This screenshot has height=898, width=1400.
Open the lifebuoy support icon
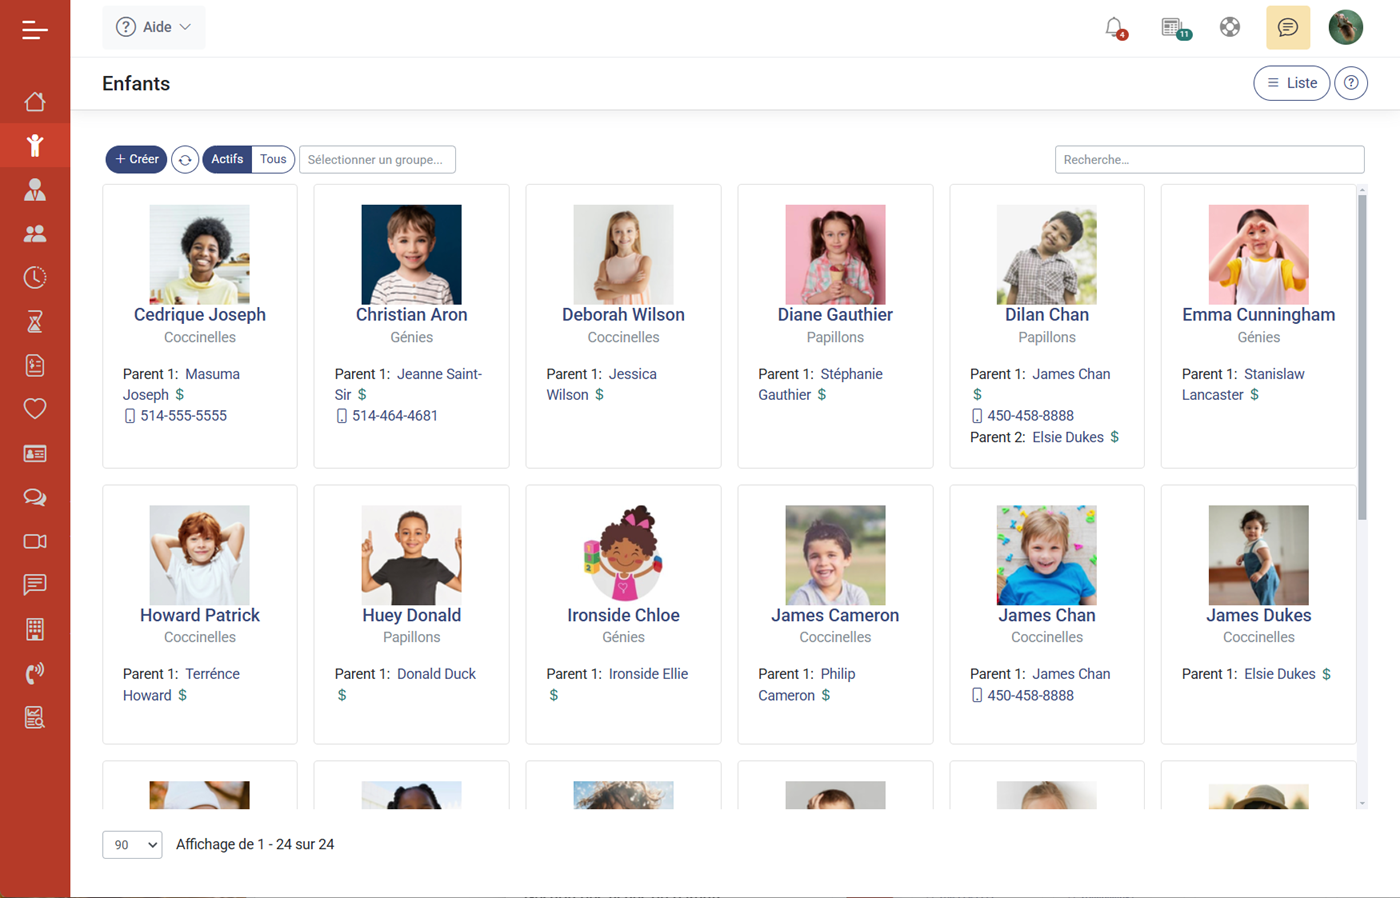(x=1229, y=27)
